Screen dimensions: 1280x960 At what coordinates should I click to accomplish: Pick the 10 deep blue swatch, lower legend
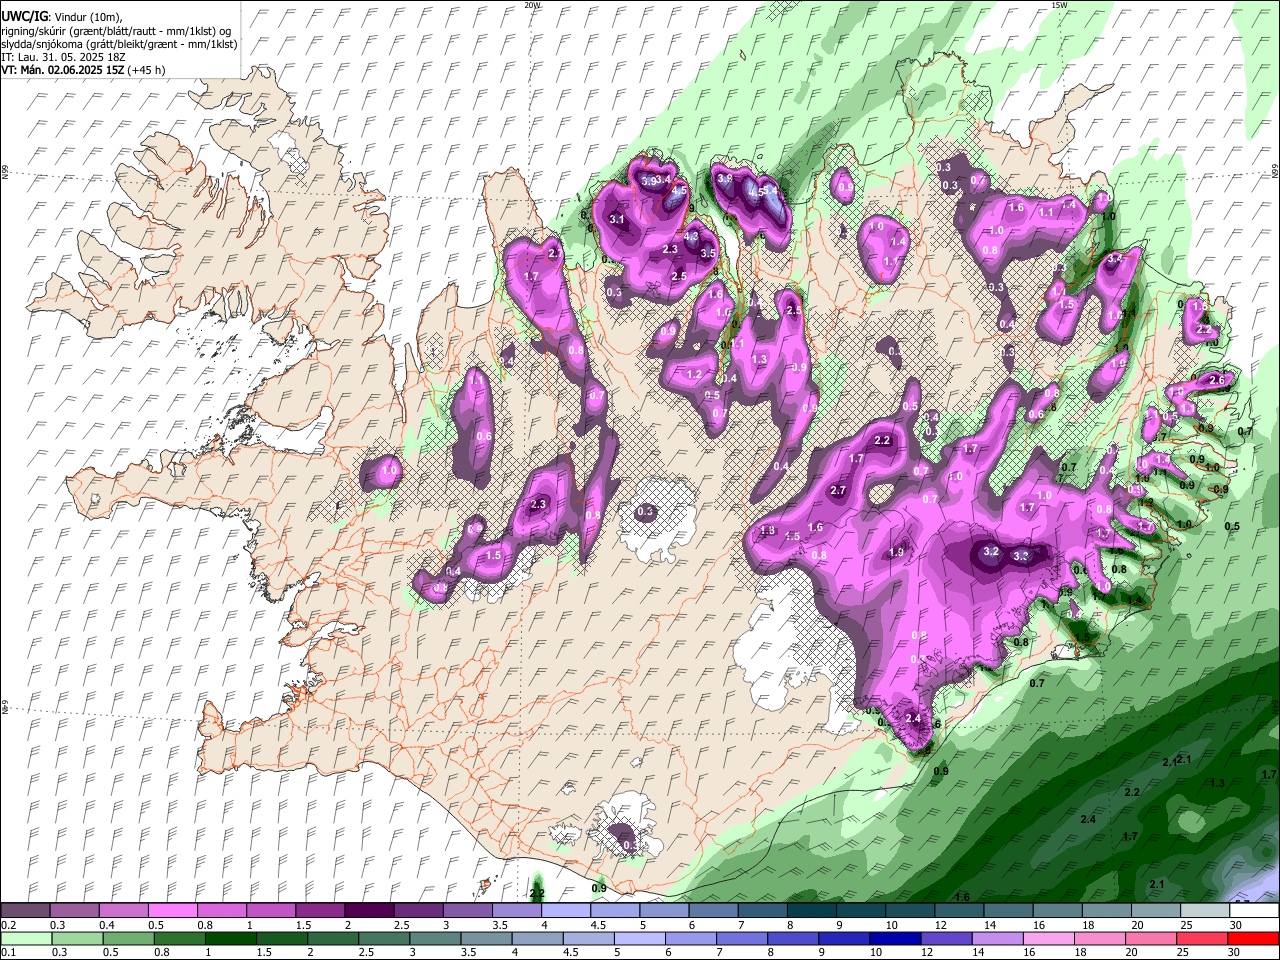point(896,939)
